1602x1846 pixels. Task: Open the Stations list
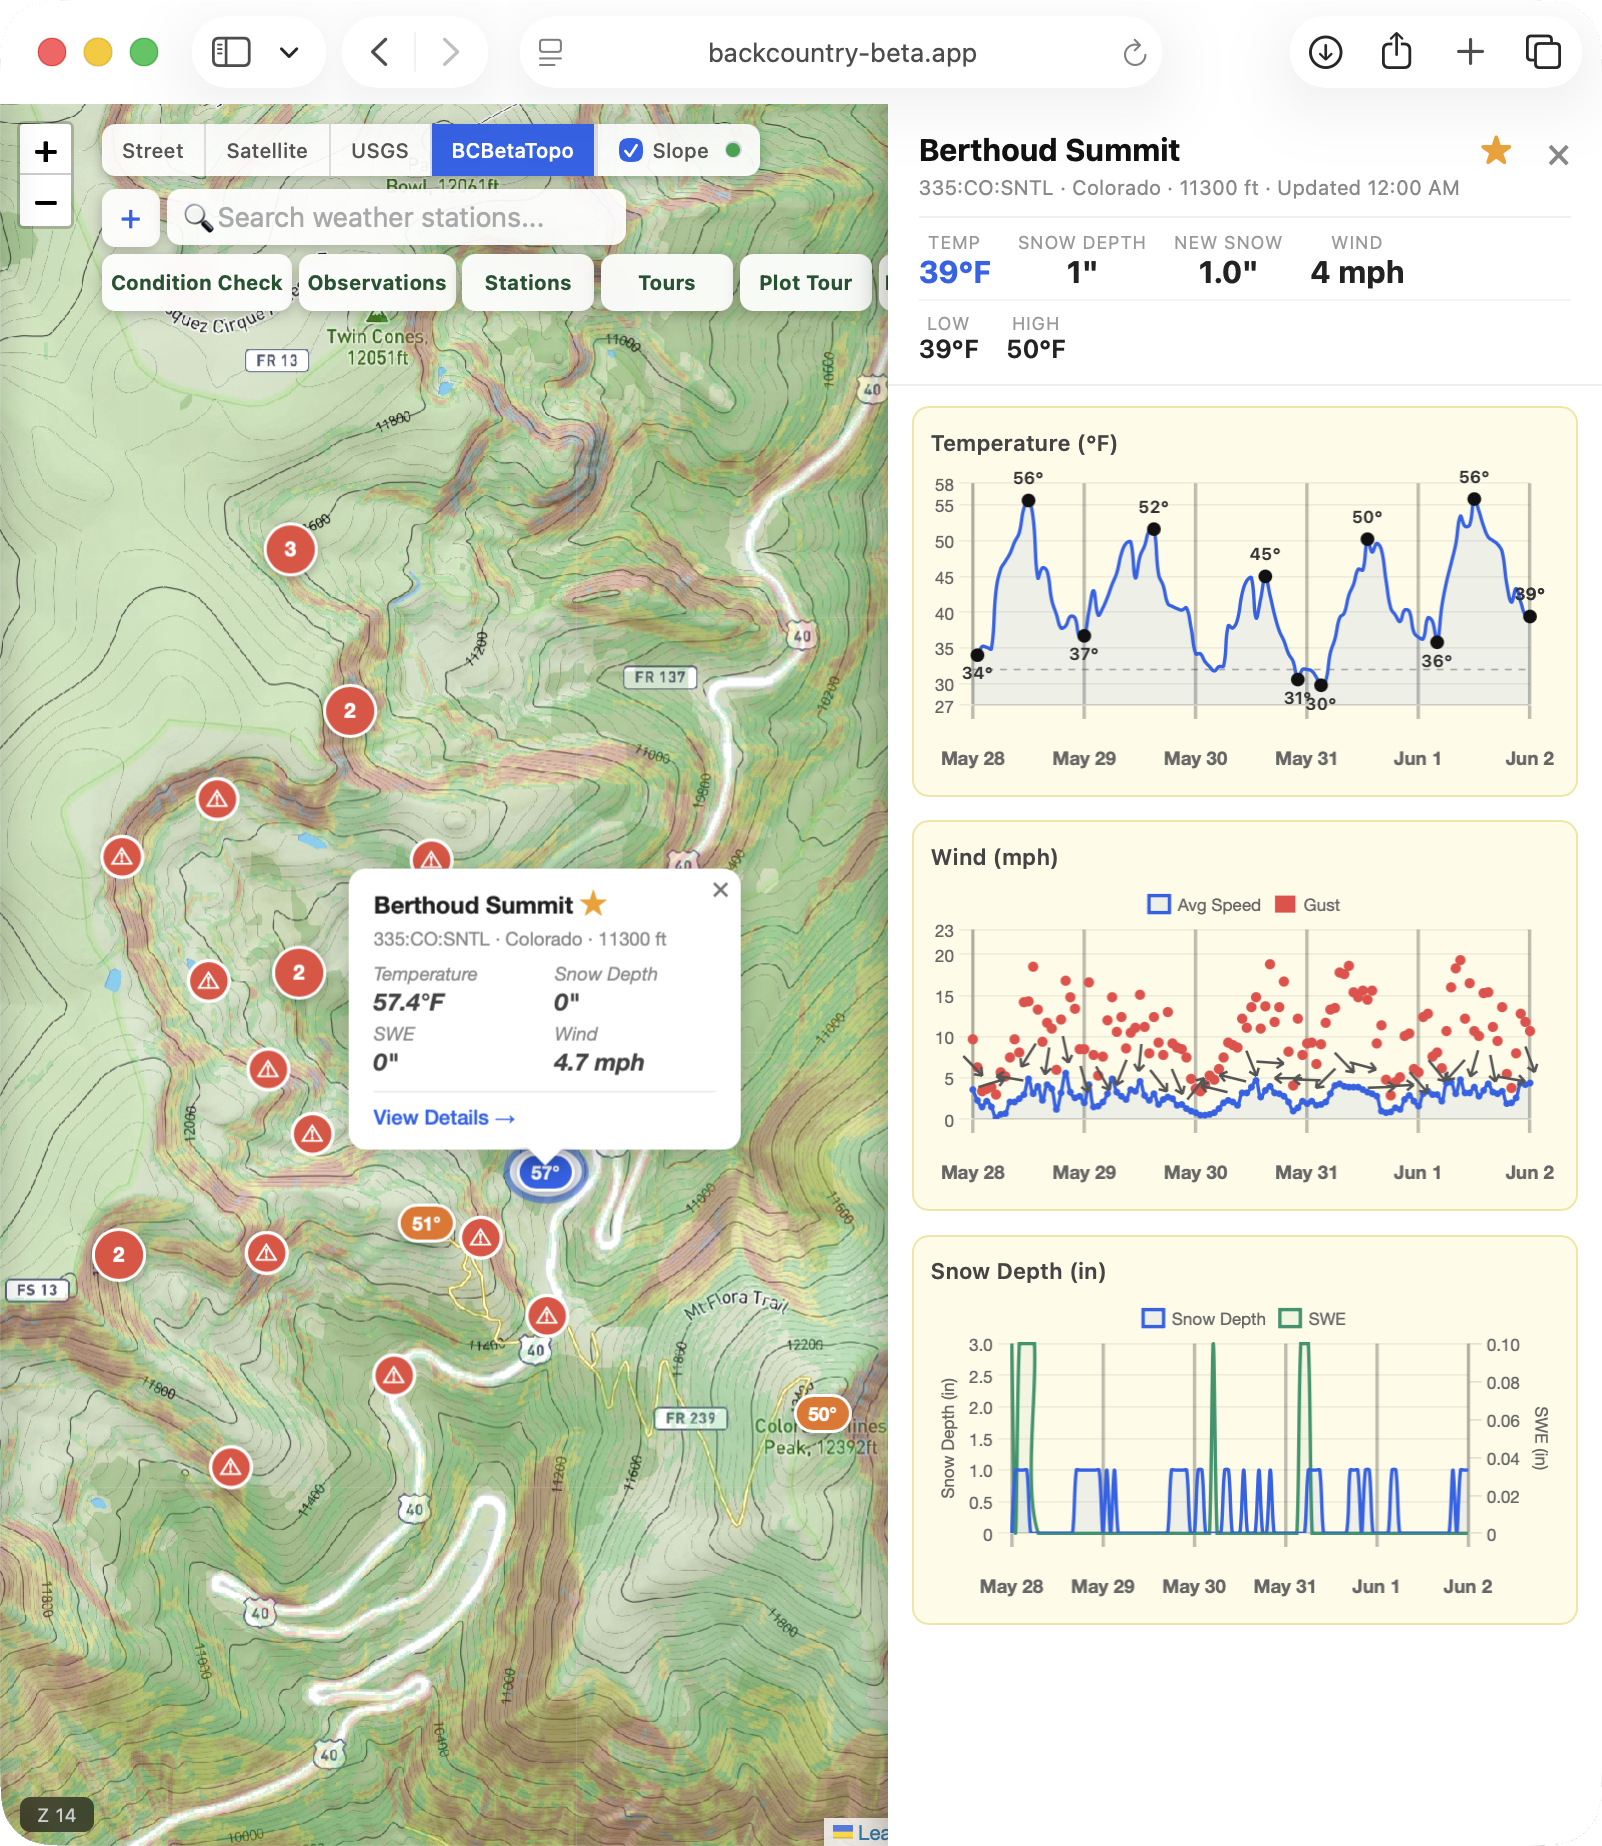[x=528, y=283]
